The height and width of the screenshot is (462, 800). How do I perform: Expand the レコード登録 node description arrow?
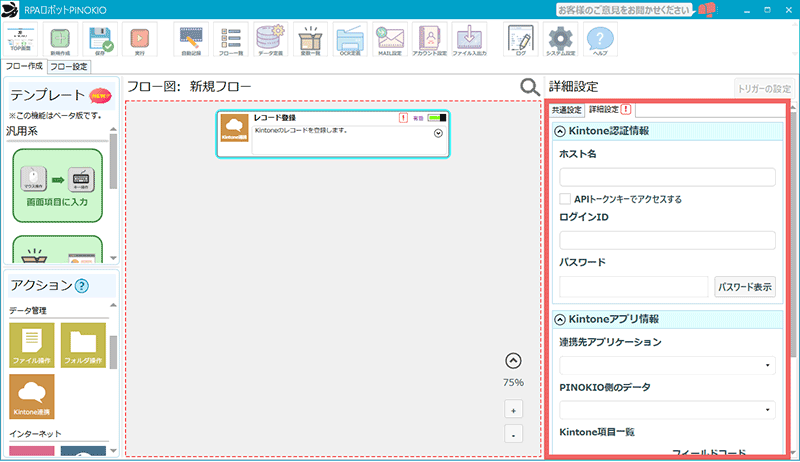(x=438, y=134)
